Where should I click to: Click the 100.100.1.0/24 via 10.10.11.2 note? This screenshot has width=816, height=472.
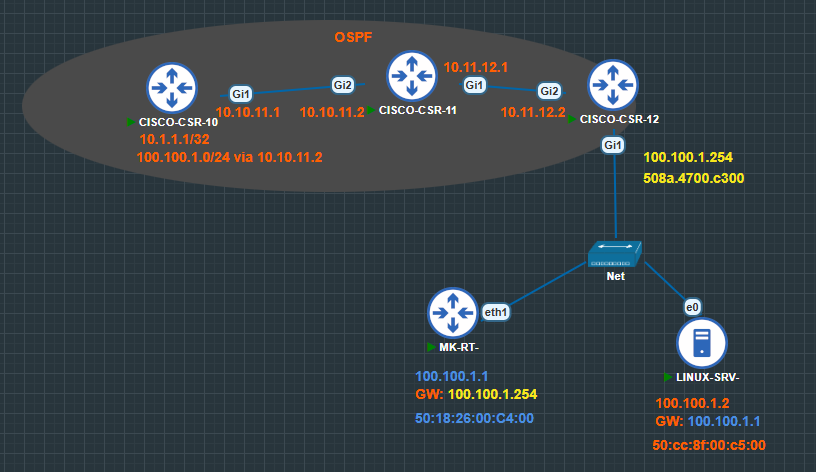click(x=230, y=157)
